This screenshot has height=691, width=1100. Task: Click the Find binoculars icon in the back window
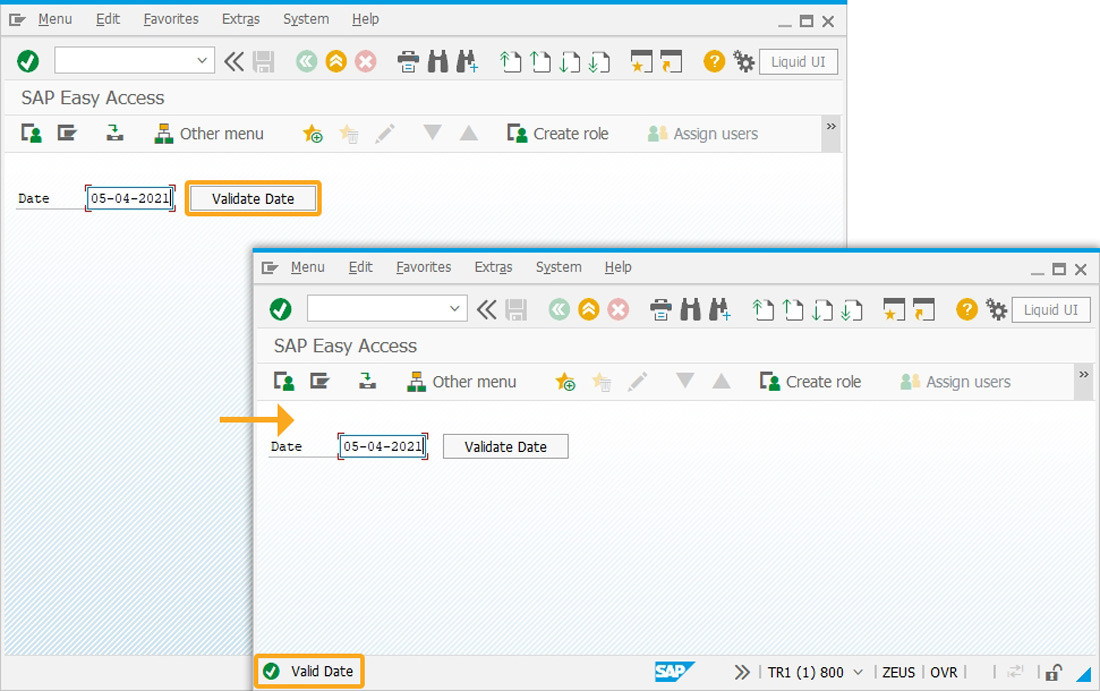pos(438,62)
